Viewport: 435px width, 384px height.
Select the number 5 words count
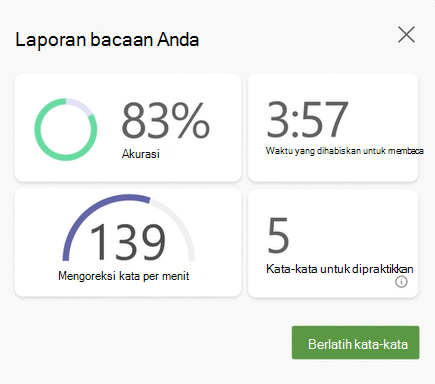point(278,235)
